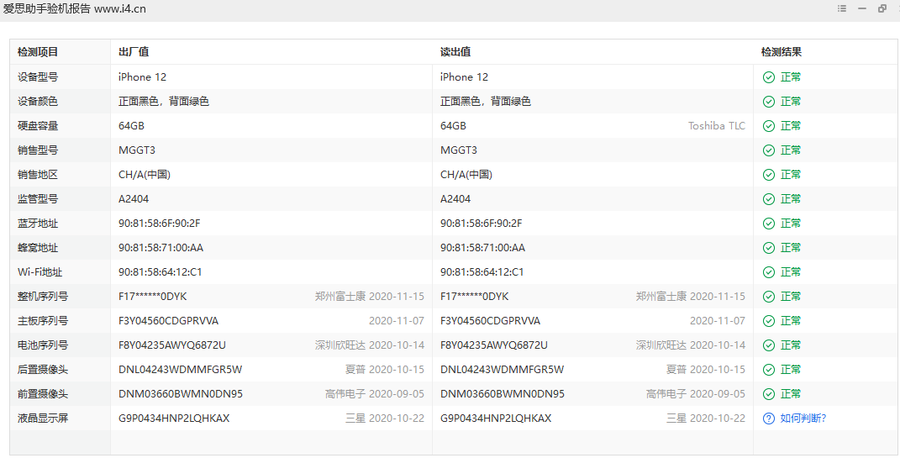Image resolution: width=900 pixels, height=458 pixels.
Task: Open the list menu icon in title bar
Action: point(842,8)
